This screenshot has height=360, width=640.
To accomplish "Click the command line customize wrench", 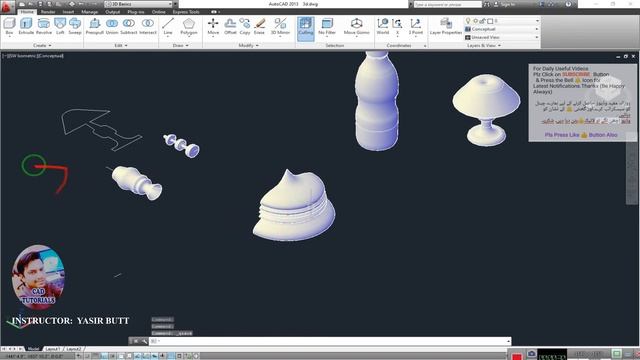I will [144, 341].
